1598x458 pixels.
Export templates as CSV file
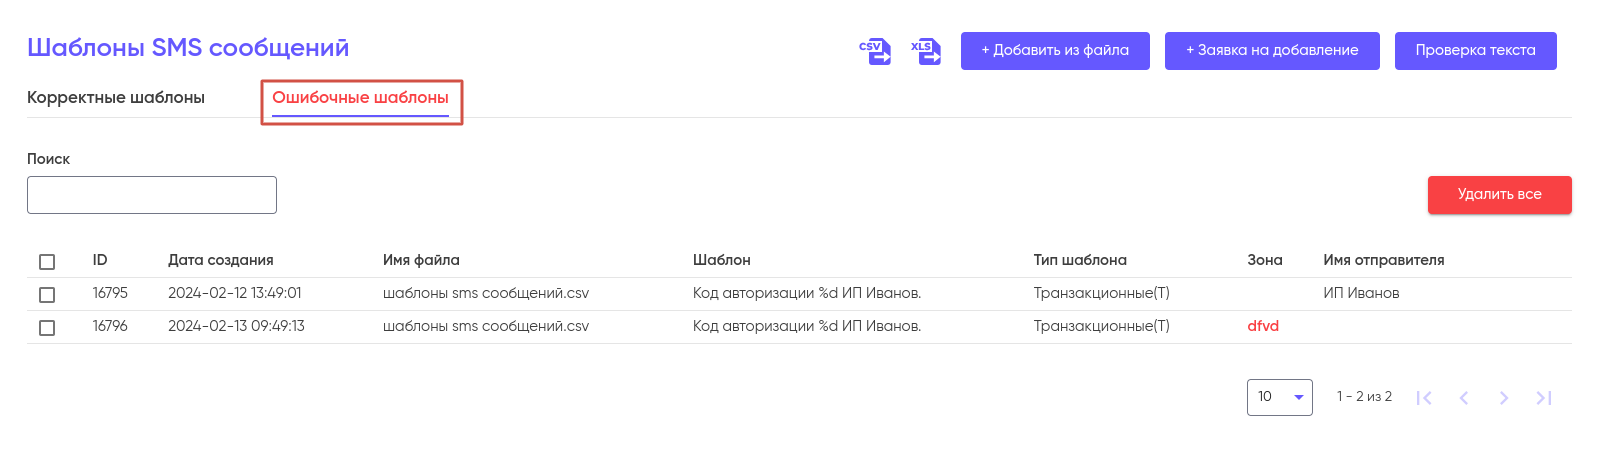click(875, 51)
